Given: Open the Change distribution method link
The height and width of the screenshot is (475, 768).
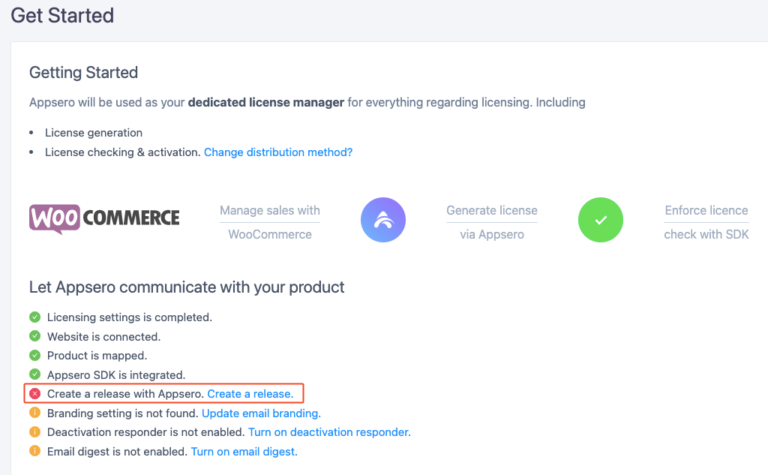Looking at the screenshot, I should tap(278, 152).
